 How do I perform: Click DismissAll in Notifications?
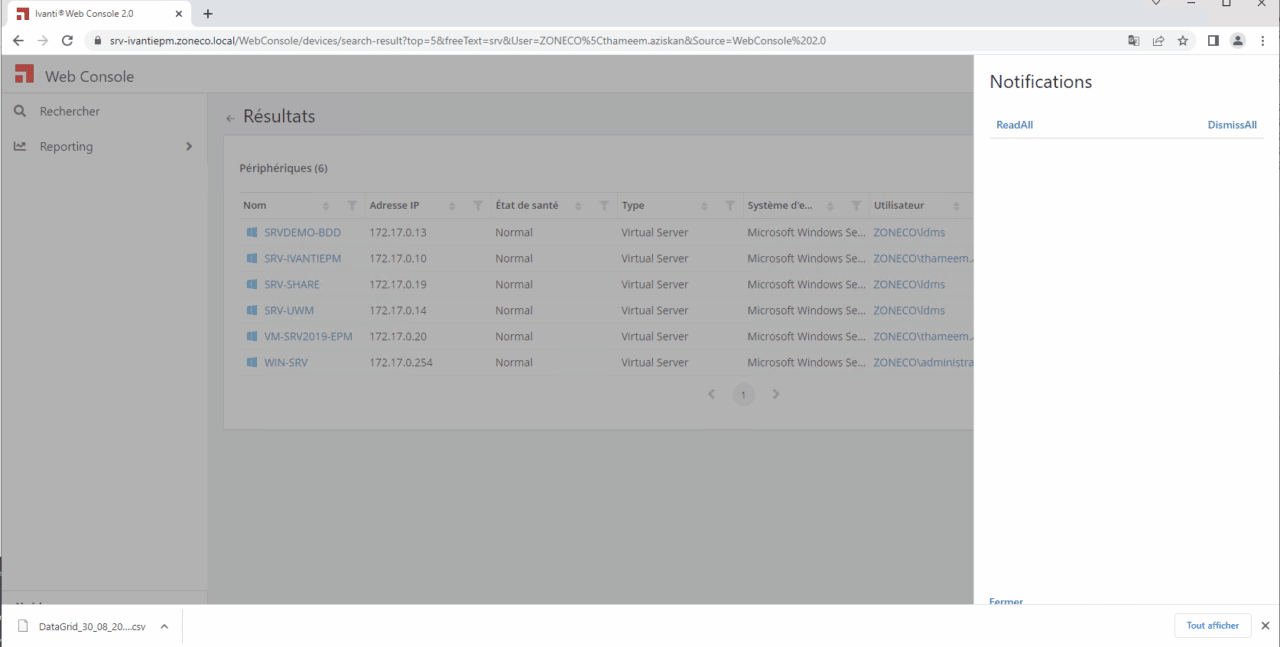[1232, 125]
